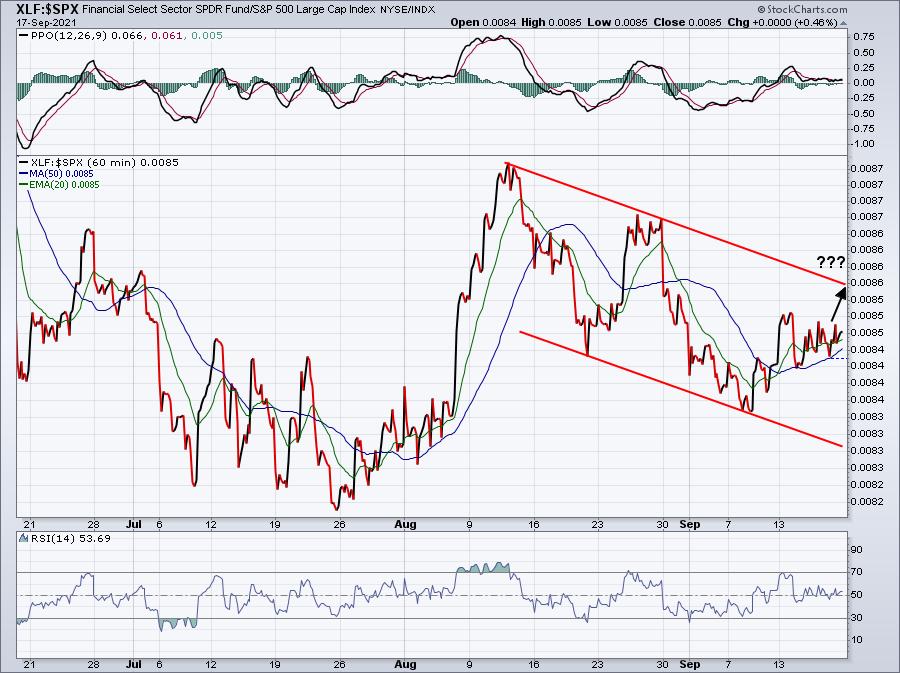
Task: Click the ??? text annotation
Action: point(831,263)
